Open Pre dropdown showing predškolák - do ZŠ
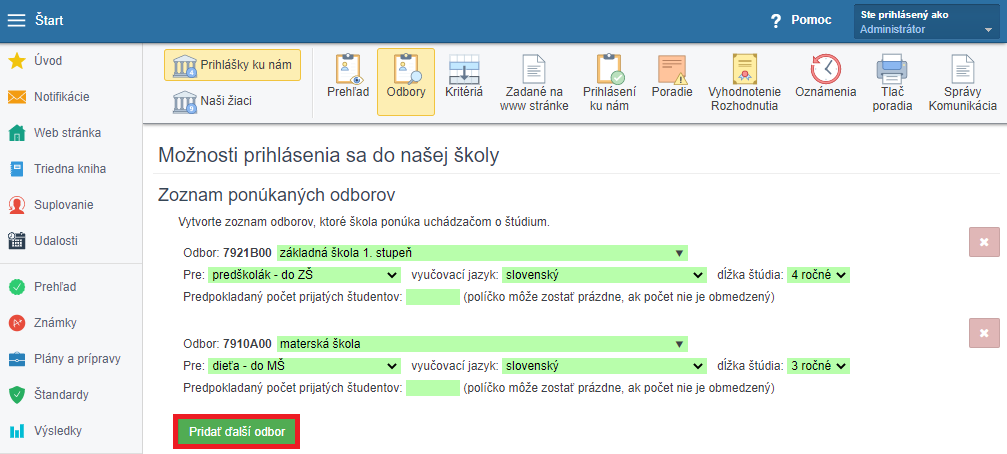This screenshot has width=1007, height=454. pyautogui.click(x=304, y=275)
